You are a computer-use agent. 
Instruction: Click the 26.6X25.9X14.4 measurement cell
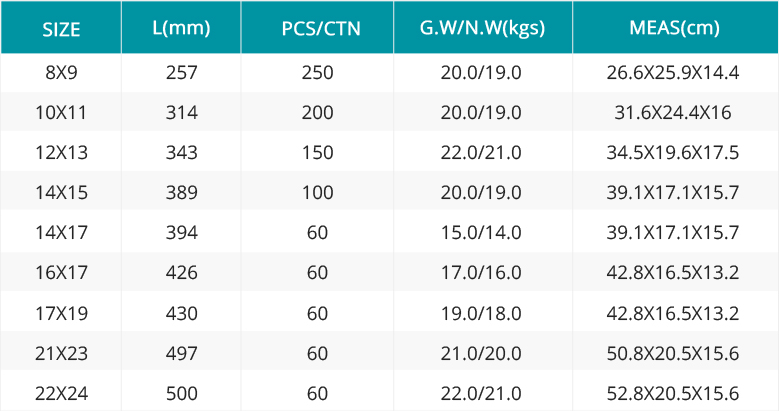[x=673, y=73]
